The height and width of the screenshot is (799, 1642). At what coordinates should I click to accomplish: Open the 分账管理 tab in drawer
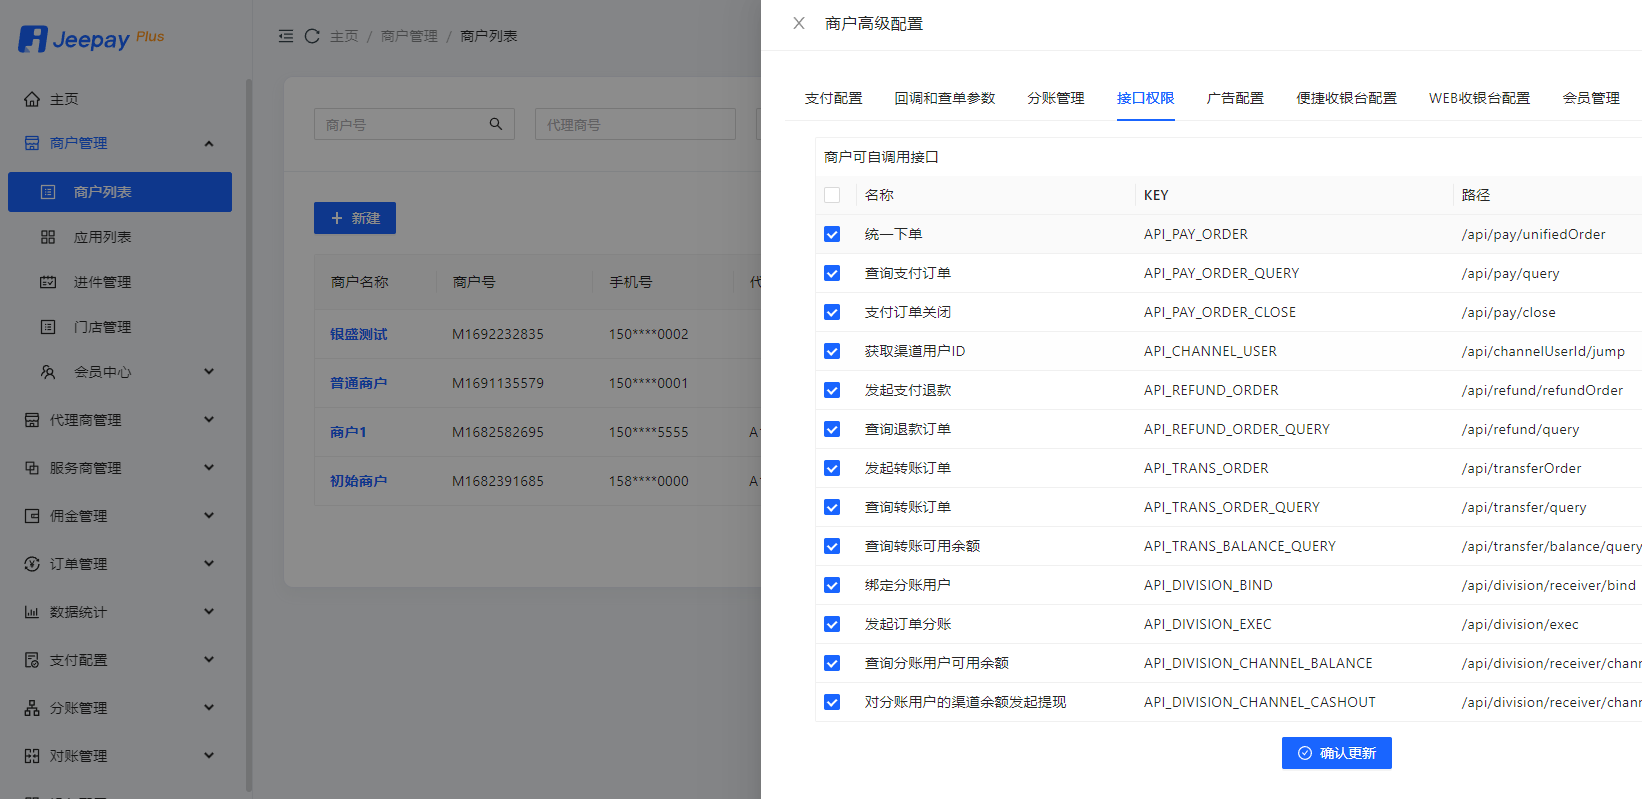tap(1055, 98)
